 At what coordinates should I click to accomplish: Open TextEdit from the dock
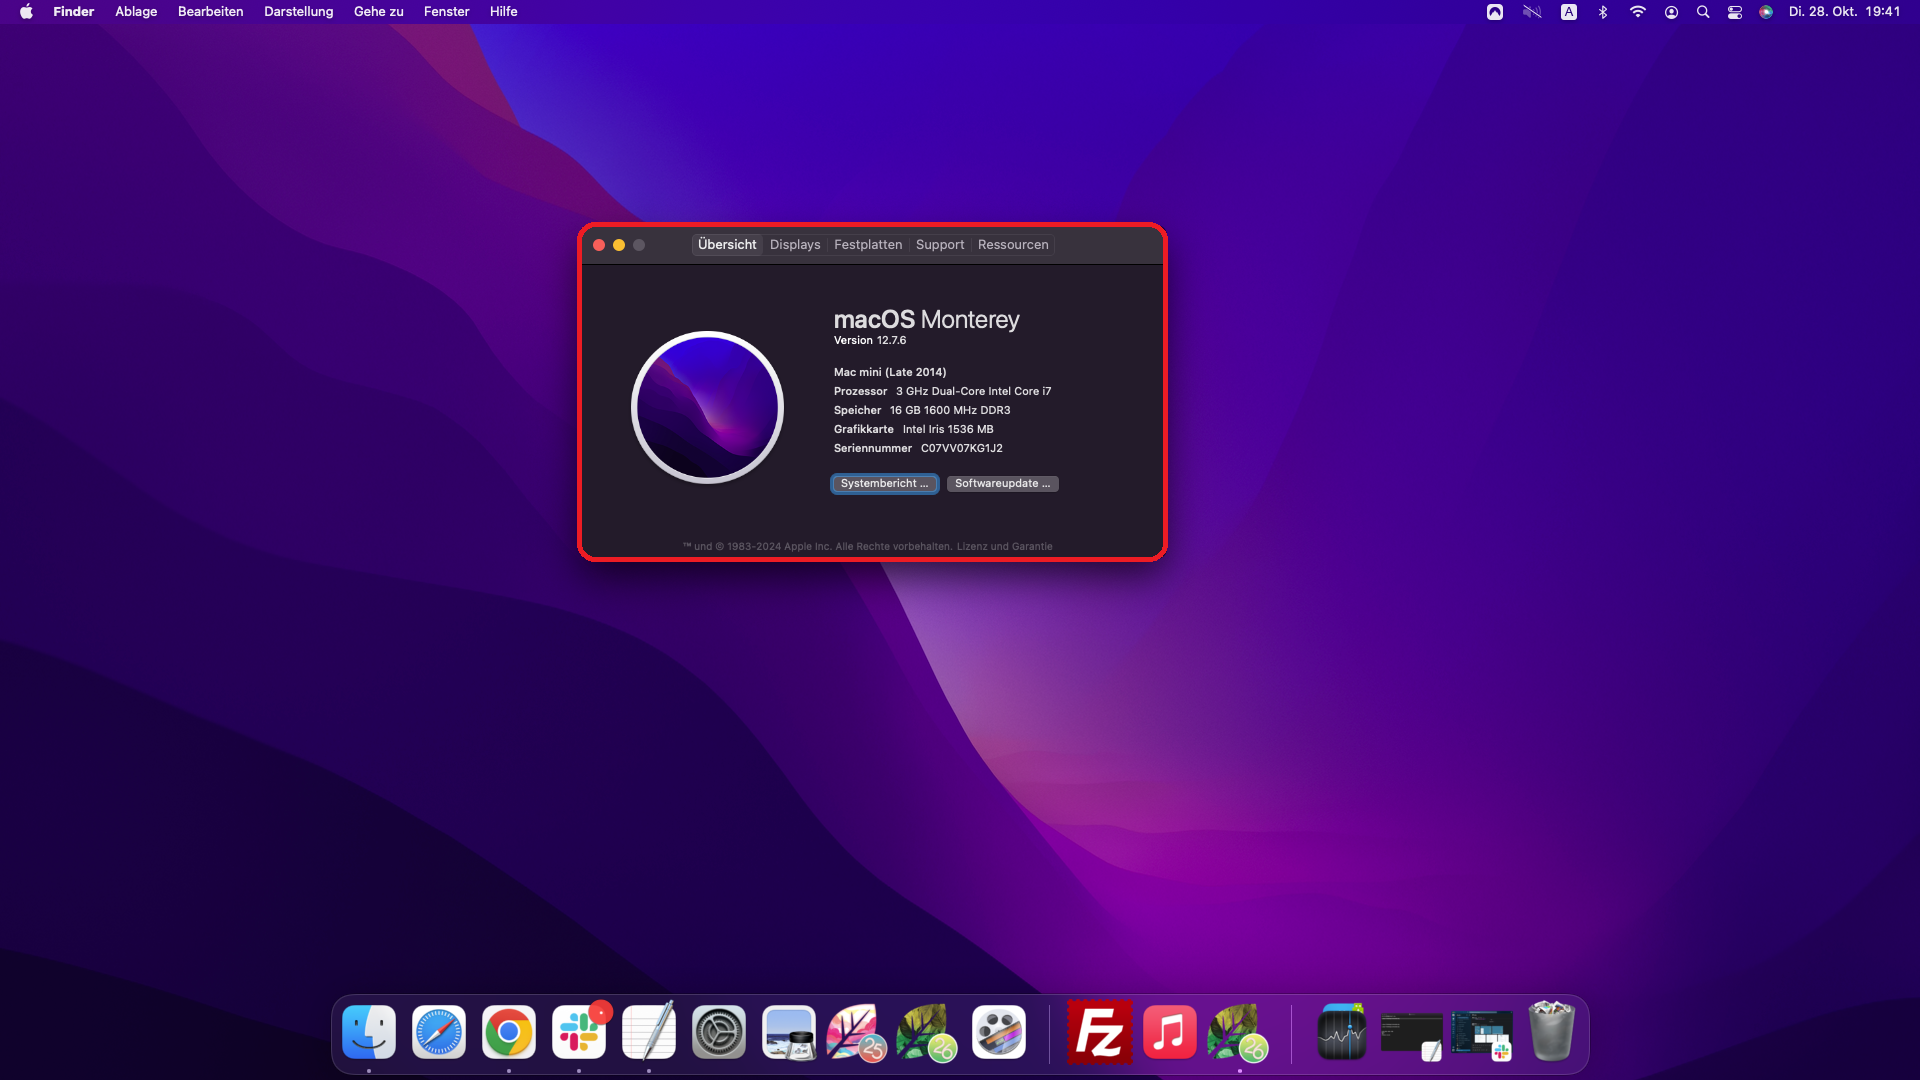[x=649, y=1032]
